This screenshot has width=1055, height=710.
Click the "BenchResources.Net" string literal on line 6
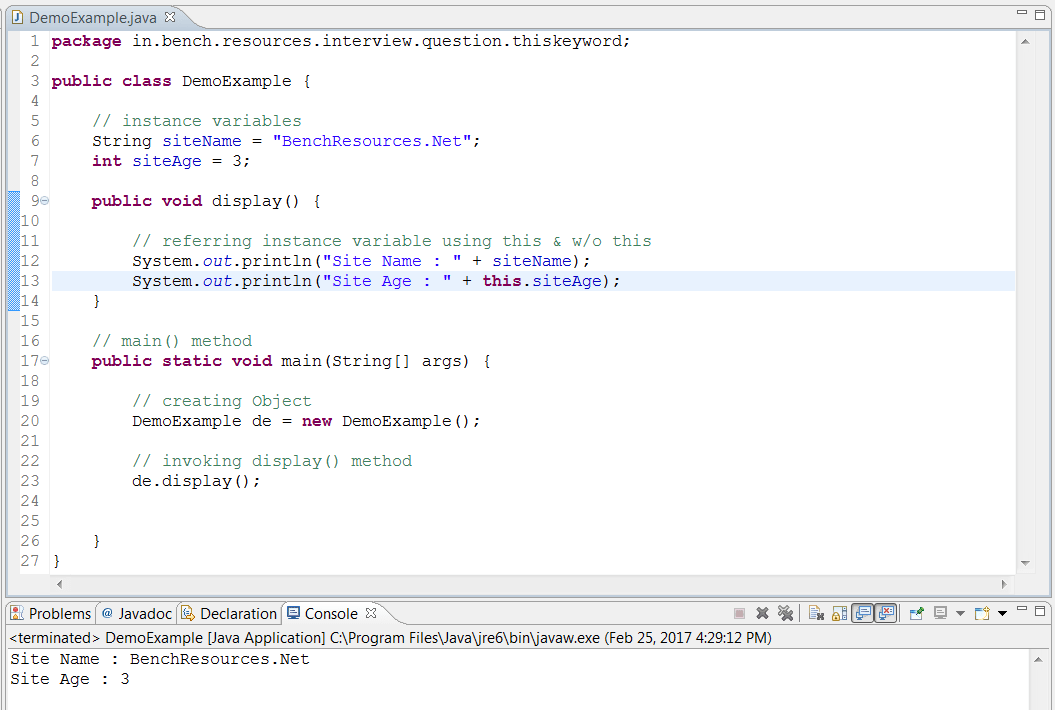point(371,141)
